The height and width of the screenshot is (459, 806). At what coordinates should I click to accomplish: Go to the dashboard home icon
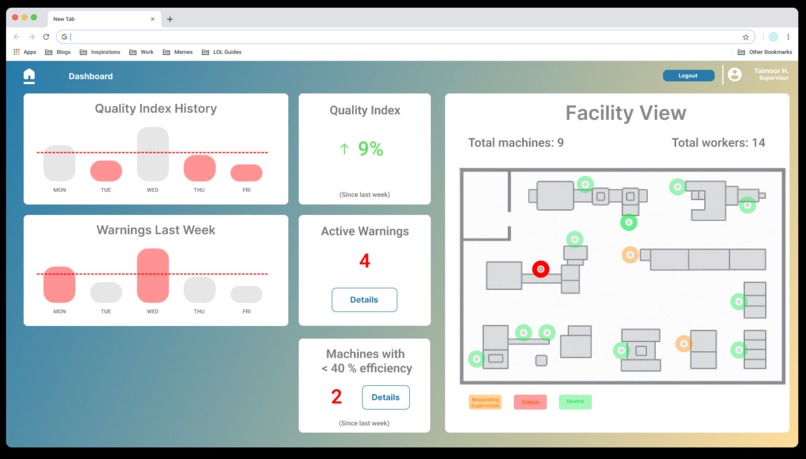click(x=29, y=76)
